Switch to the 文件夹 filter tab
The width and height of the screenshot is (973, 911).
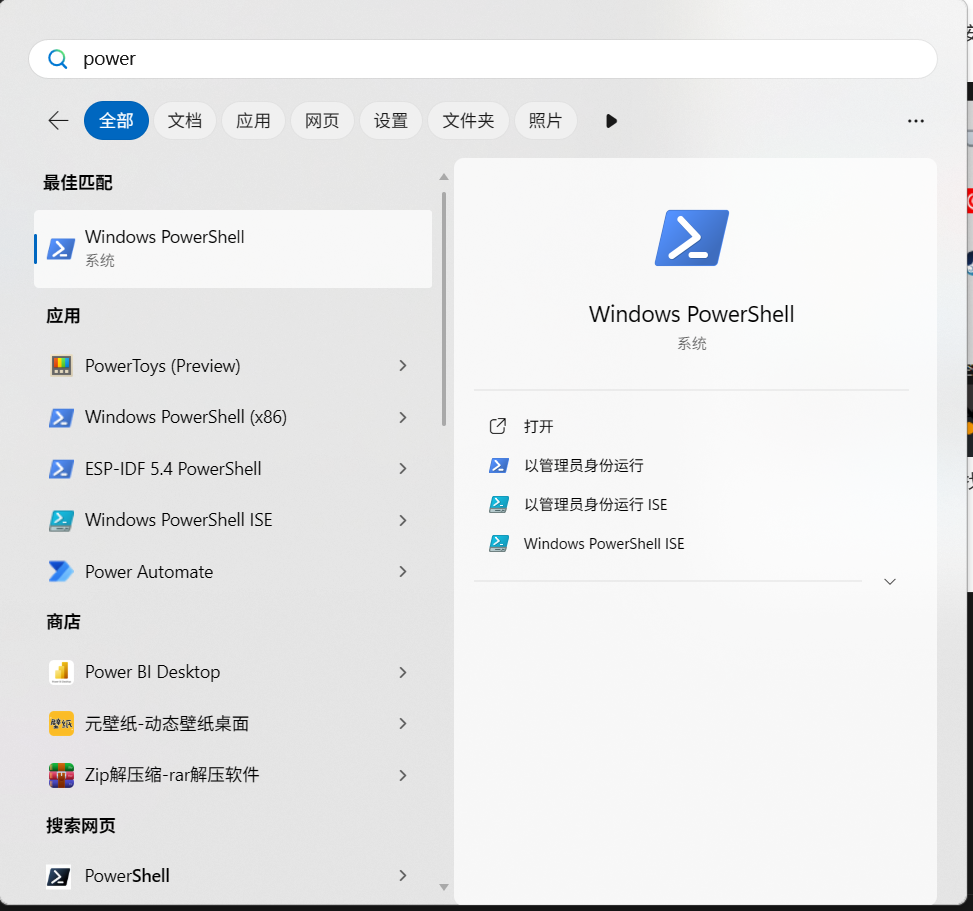click(469, 120)
